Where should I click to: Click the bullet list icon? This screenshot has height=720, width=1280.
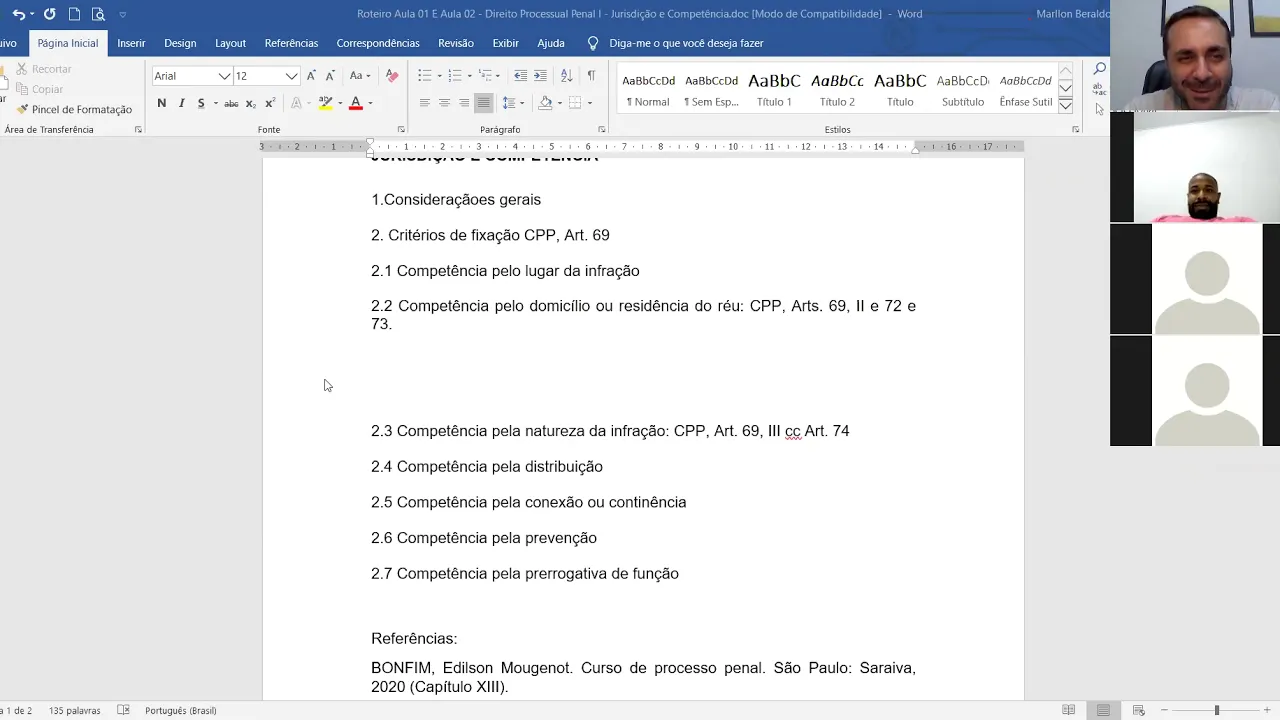click(x=424, y=76)
